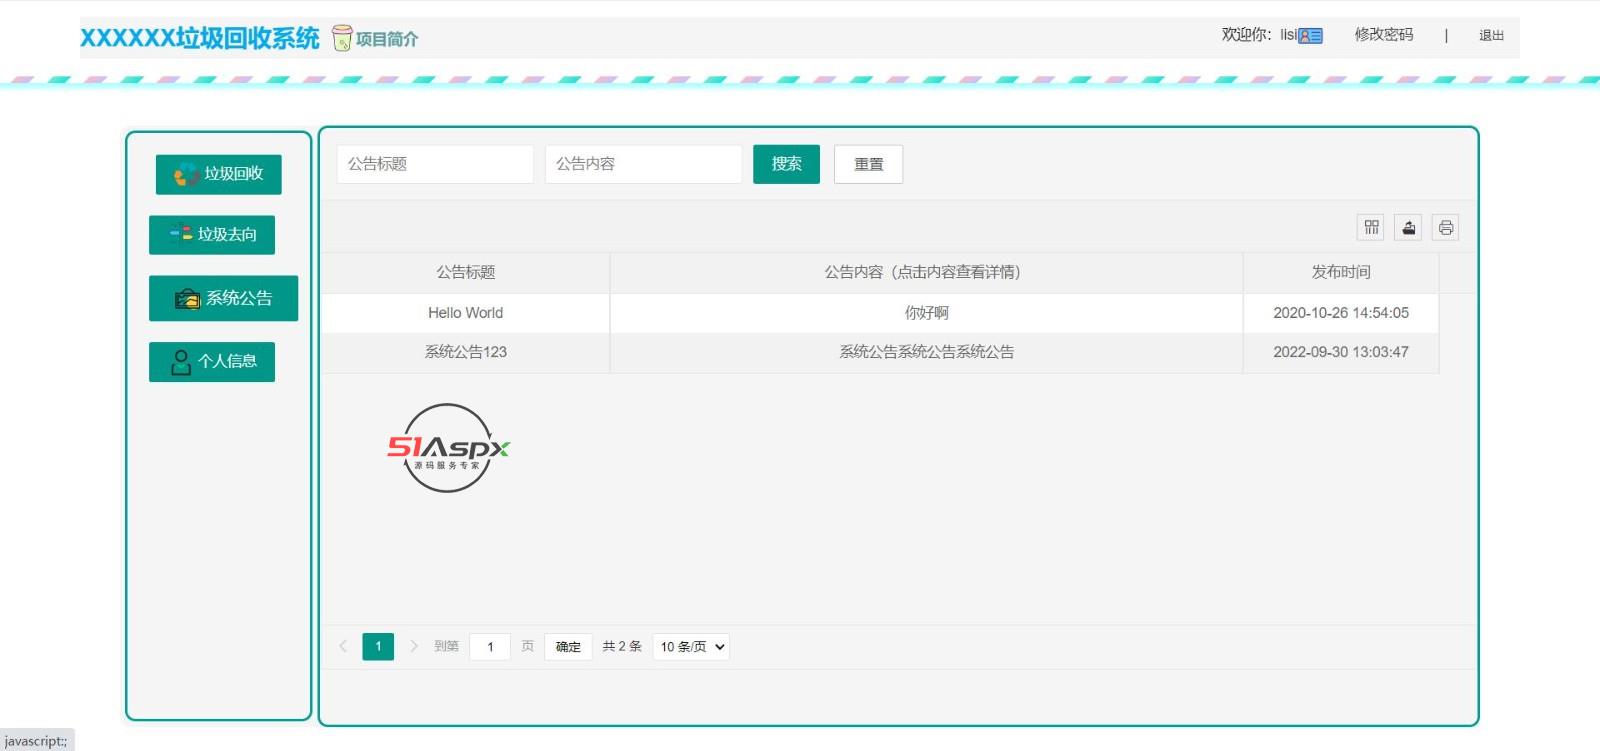The width and height of the screenshot is (1600, 751).
Task: Click the Hello World title cell
Action: [465, 313]
